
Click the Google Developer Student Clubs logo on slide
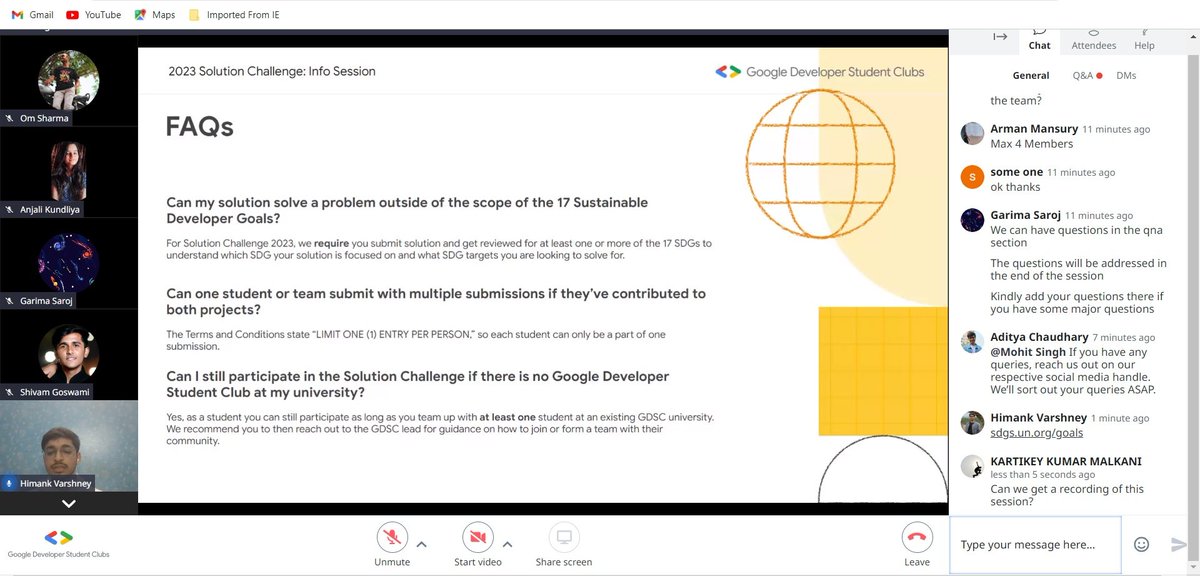click(820, 72)
